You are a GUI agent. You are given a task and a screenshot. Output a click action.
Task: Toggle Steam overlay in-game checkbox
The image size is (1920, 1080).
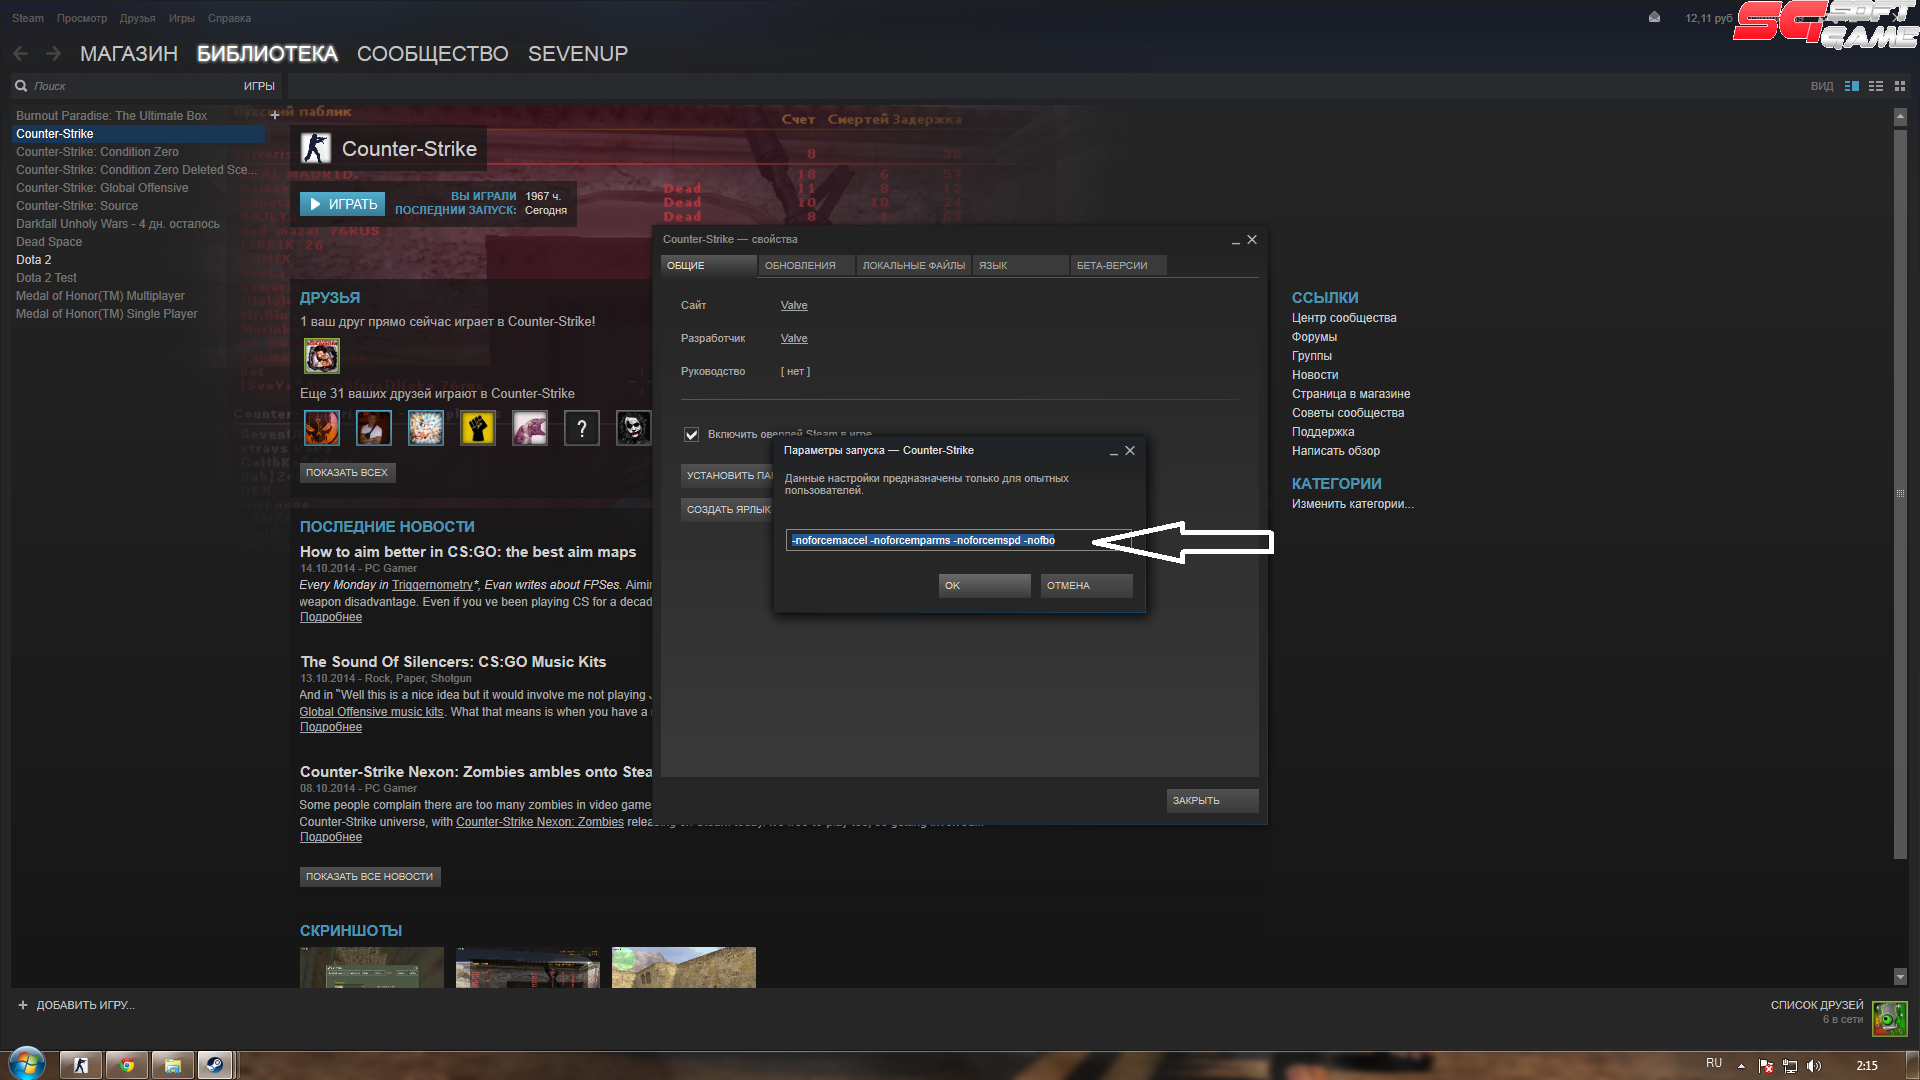(691, 434)
